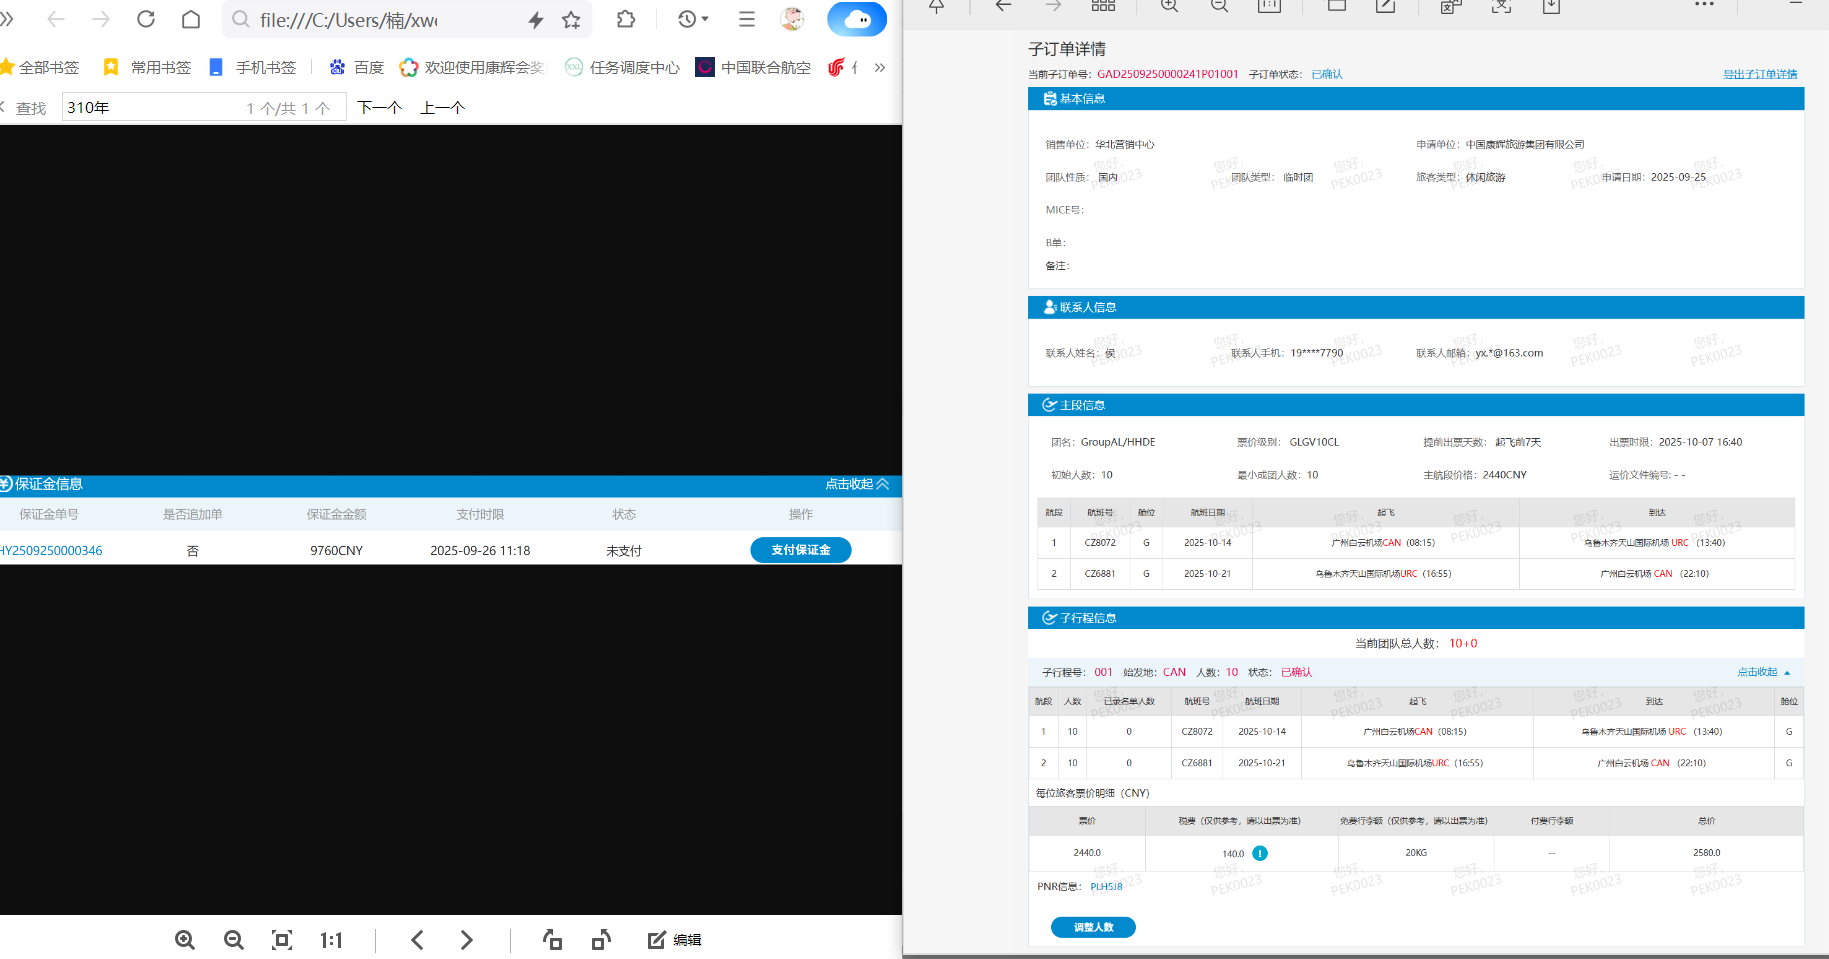Expand the hidden bookmarks overflow chevron
The width and height of the screenshot is (1829, 959).
point(880,68)
